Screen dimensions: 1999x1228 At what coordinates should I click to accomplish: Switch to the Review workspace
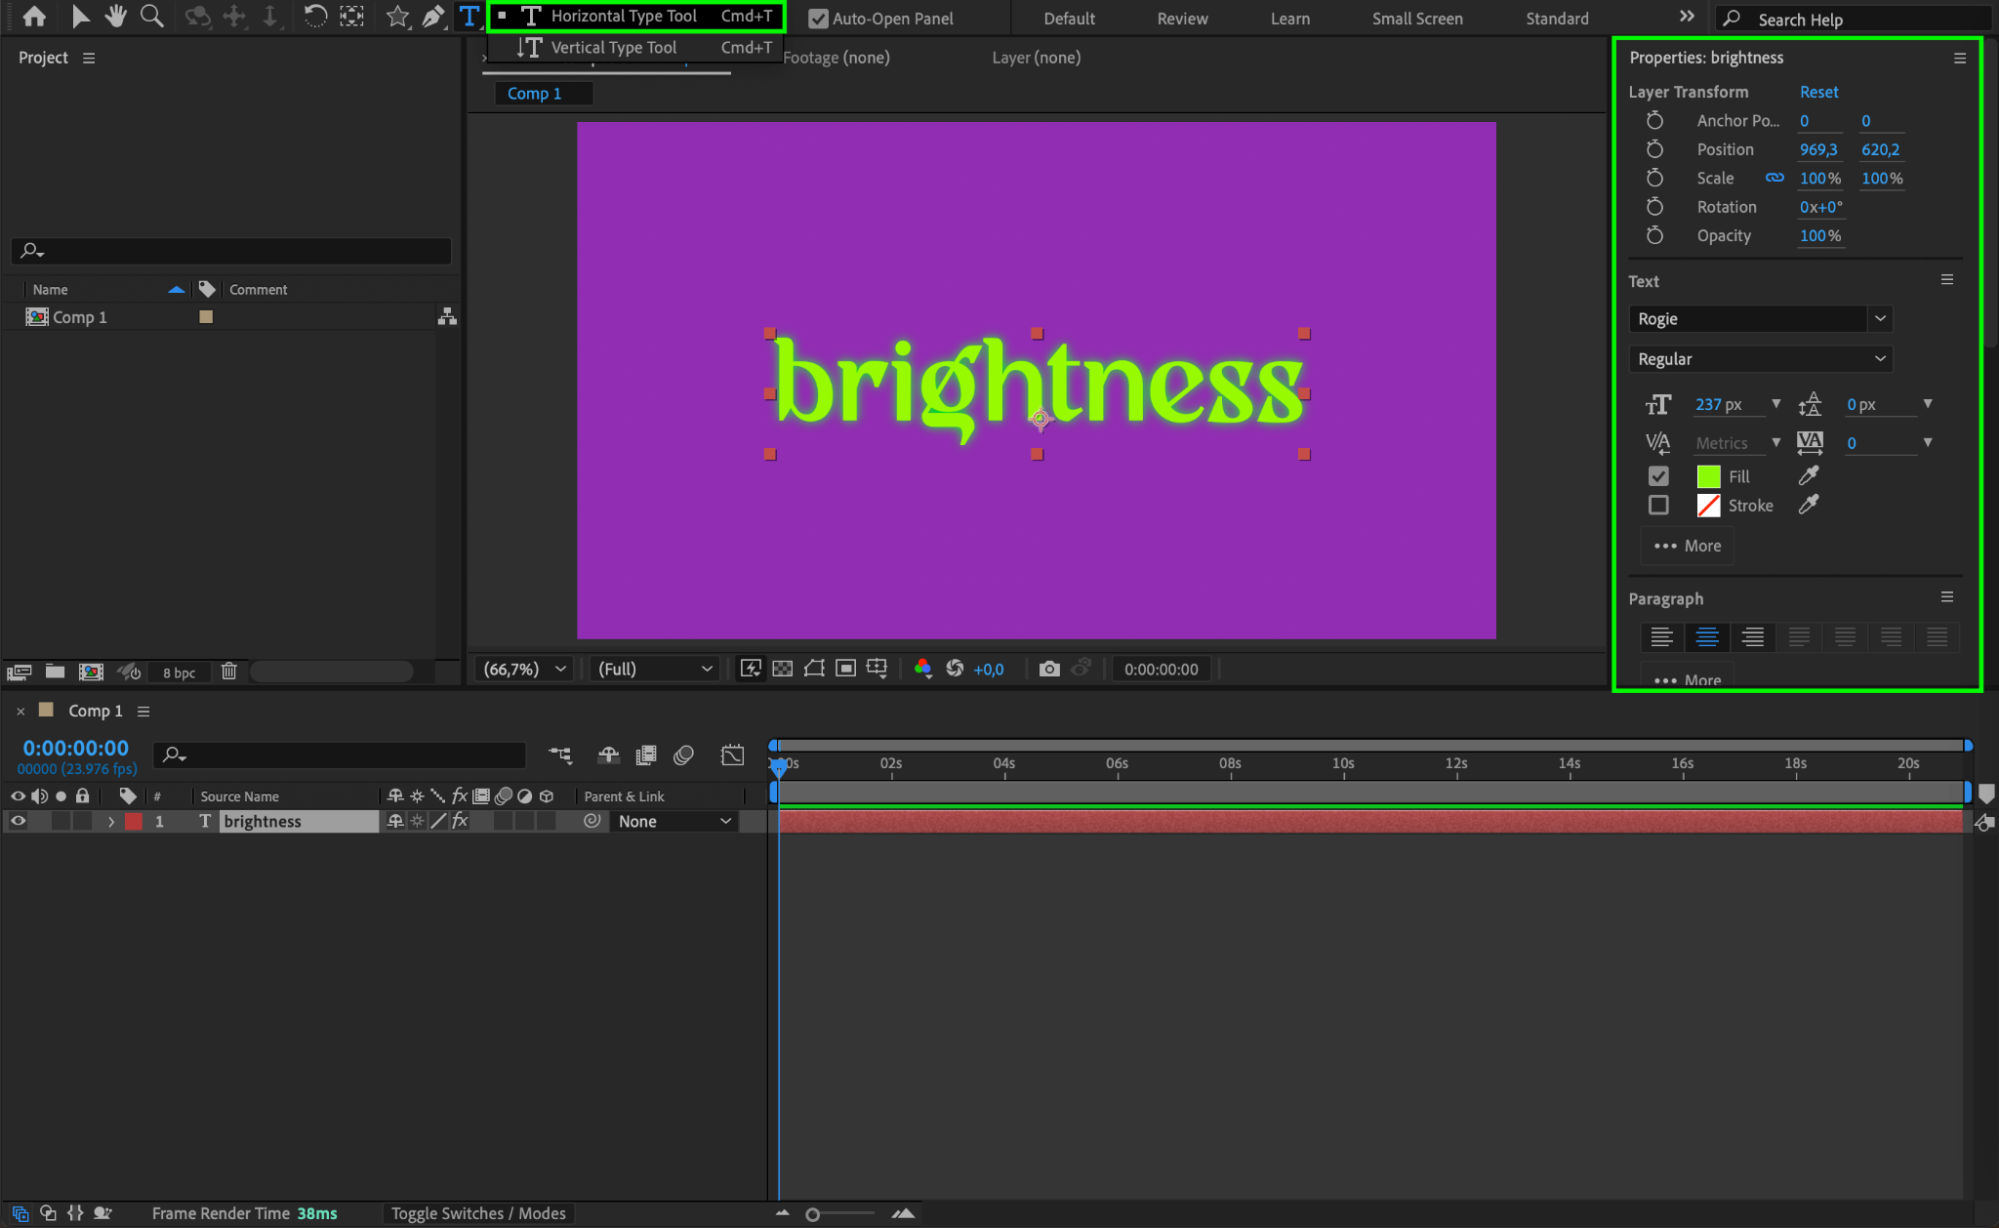pyautogui.click(x=1182, y=18)
